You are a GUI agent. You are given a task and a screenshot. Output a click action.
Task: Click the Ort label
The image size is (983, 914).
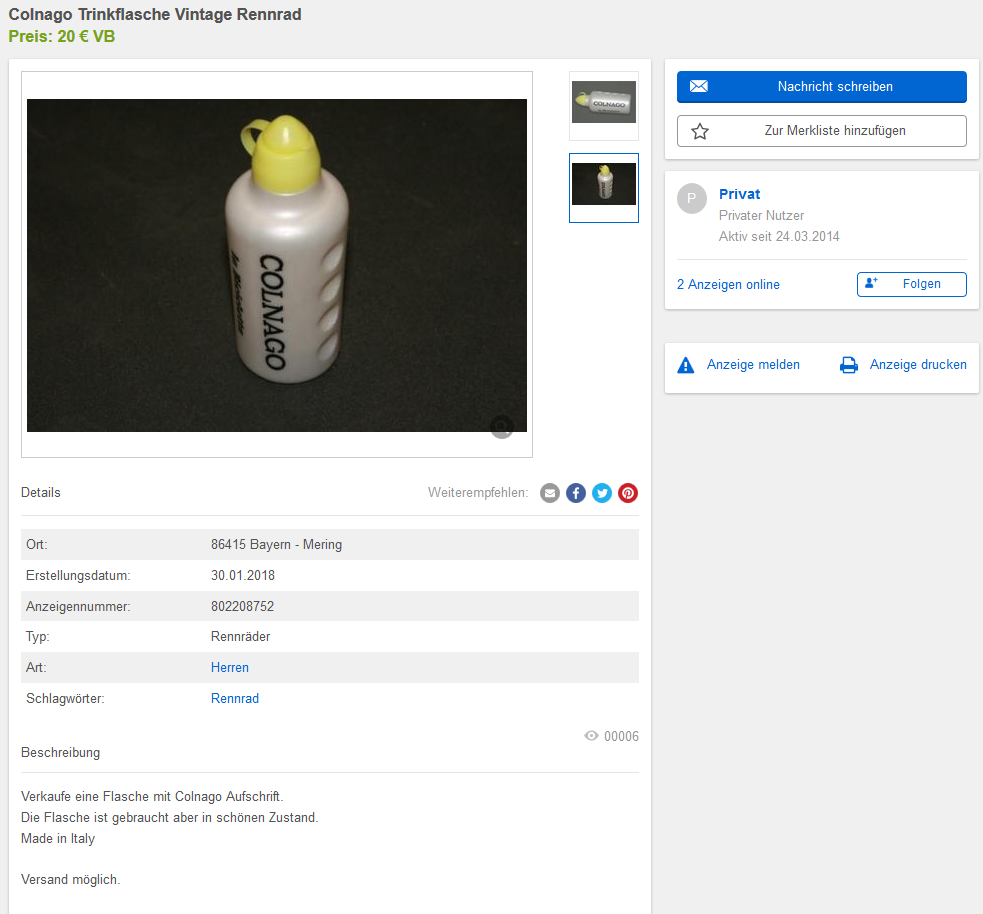[x=36, y=545]
